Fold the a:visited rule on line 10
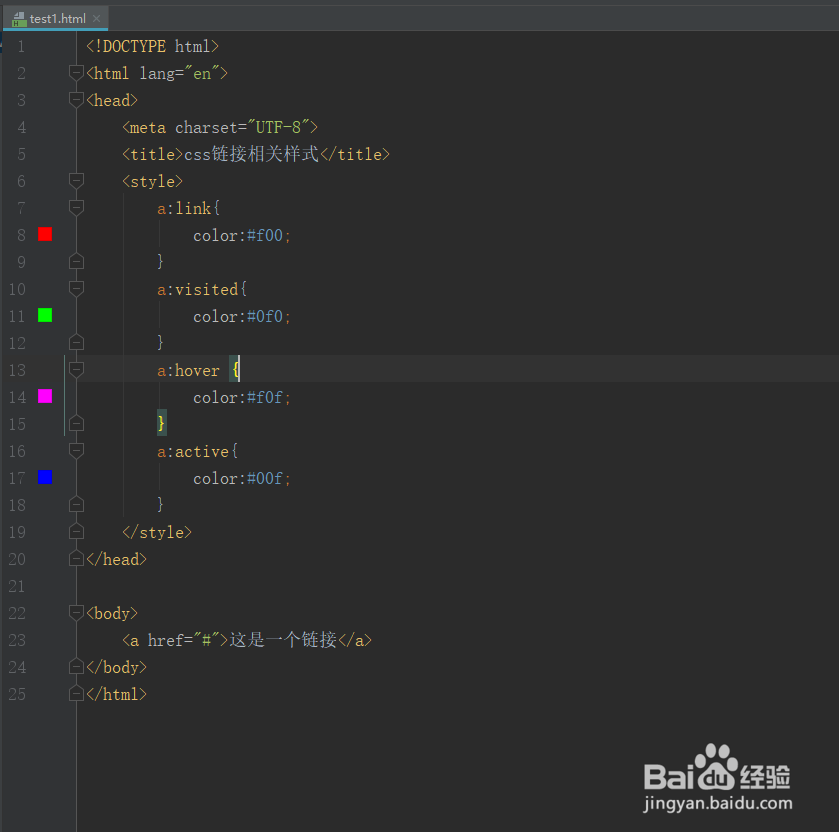Image resolution: width=839 pixels, height=832 pixels. click(x=77, y=289)
